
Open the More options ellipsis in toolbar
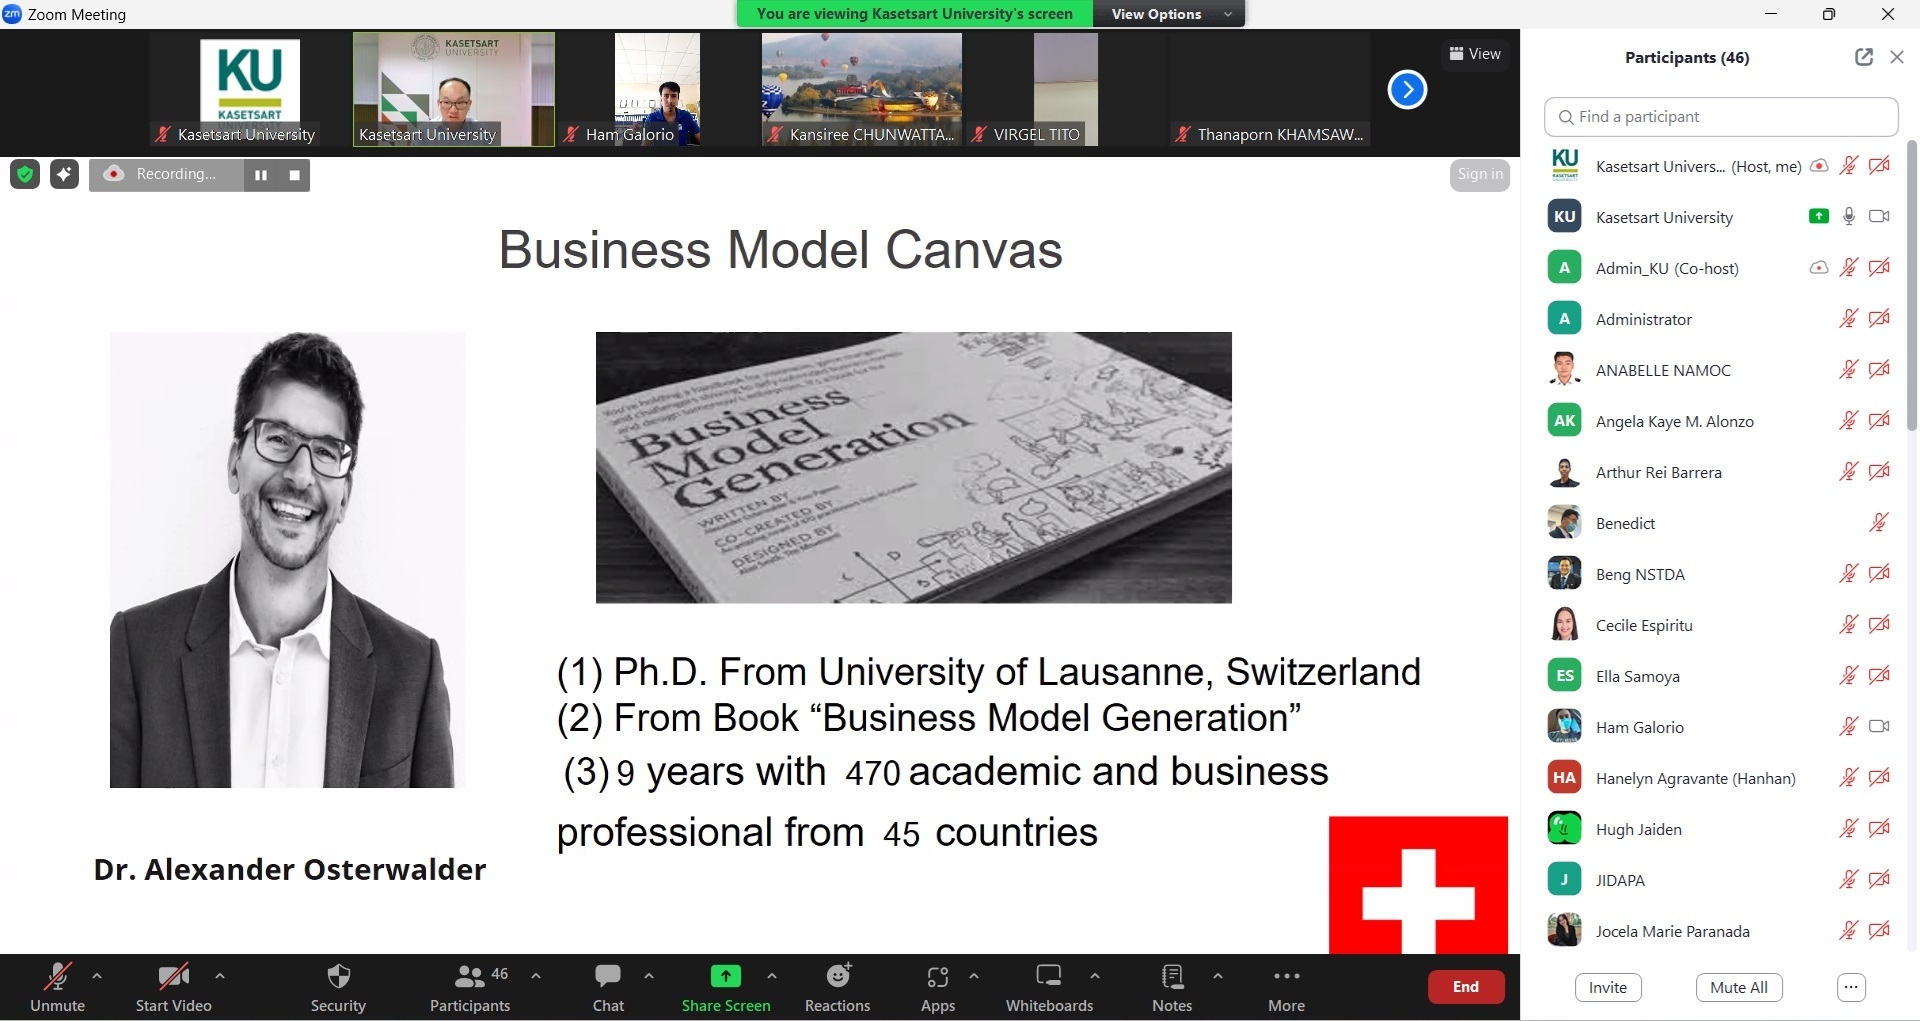pos(1286,976)
